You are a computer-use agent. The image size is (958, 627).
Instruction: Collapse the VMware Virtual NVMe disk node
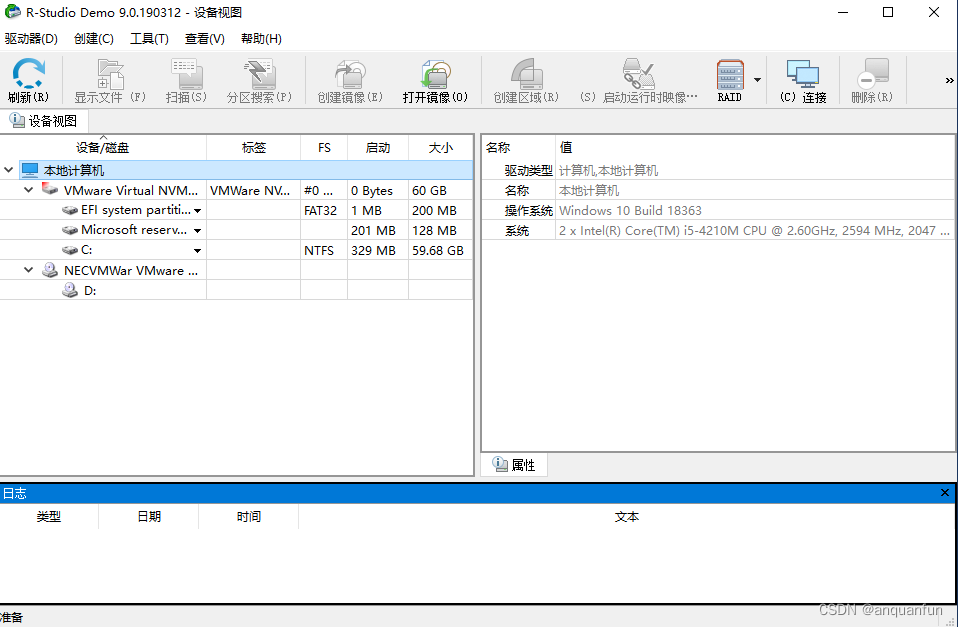coord(28,190)
